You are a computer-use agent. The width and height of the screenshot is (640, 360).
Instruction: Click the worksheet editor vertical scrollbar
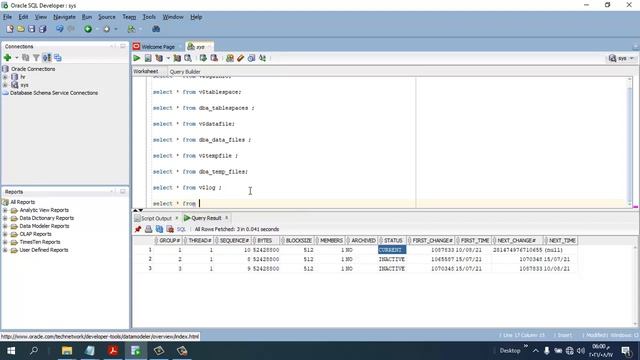pos(630,141)
